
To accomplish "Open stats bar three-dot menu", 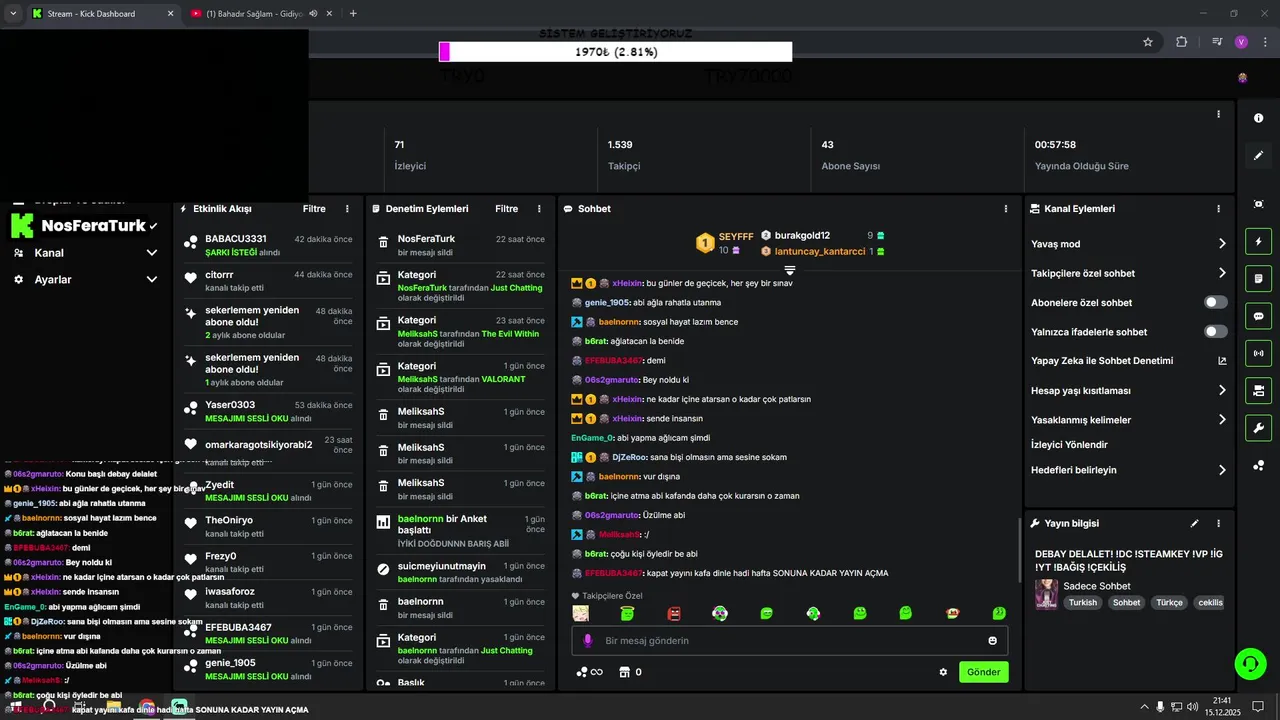I will 1218,114.
